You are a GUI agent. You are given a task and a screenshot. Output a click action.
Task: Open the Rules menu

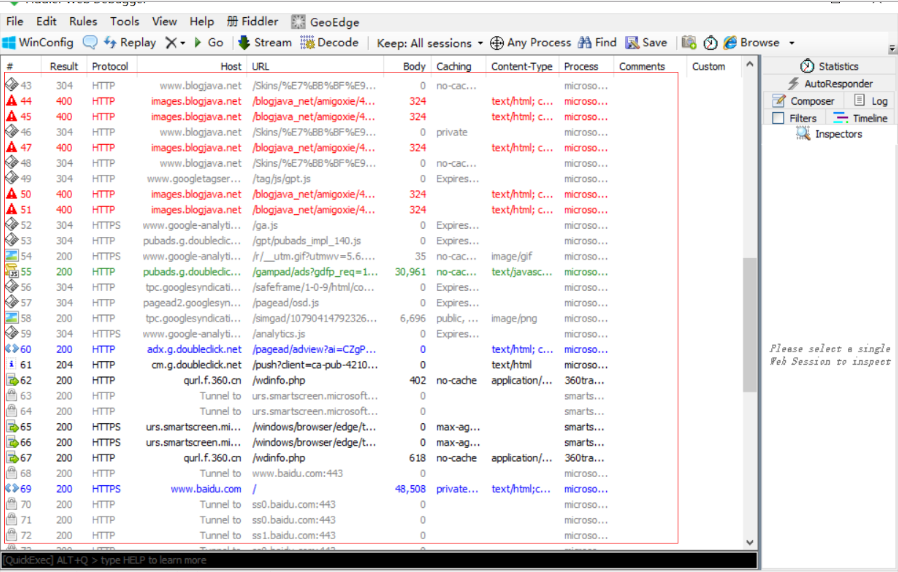pyautogui.click(x=83, y=22)
